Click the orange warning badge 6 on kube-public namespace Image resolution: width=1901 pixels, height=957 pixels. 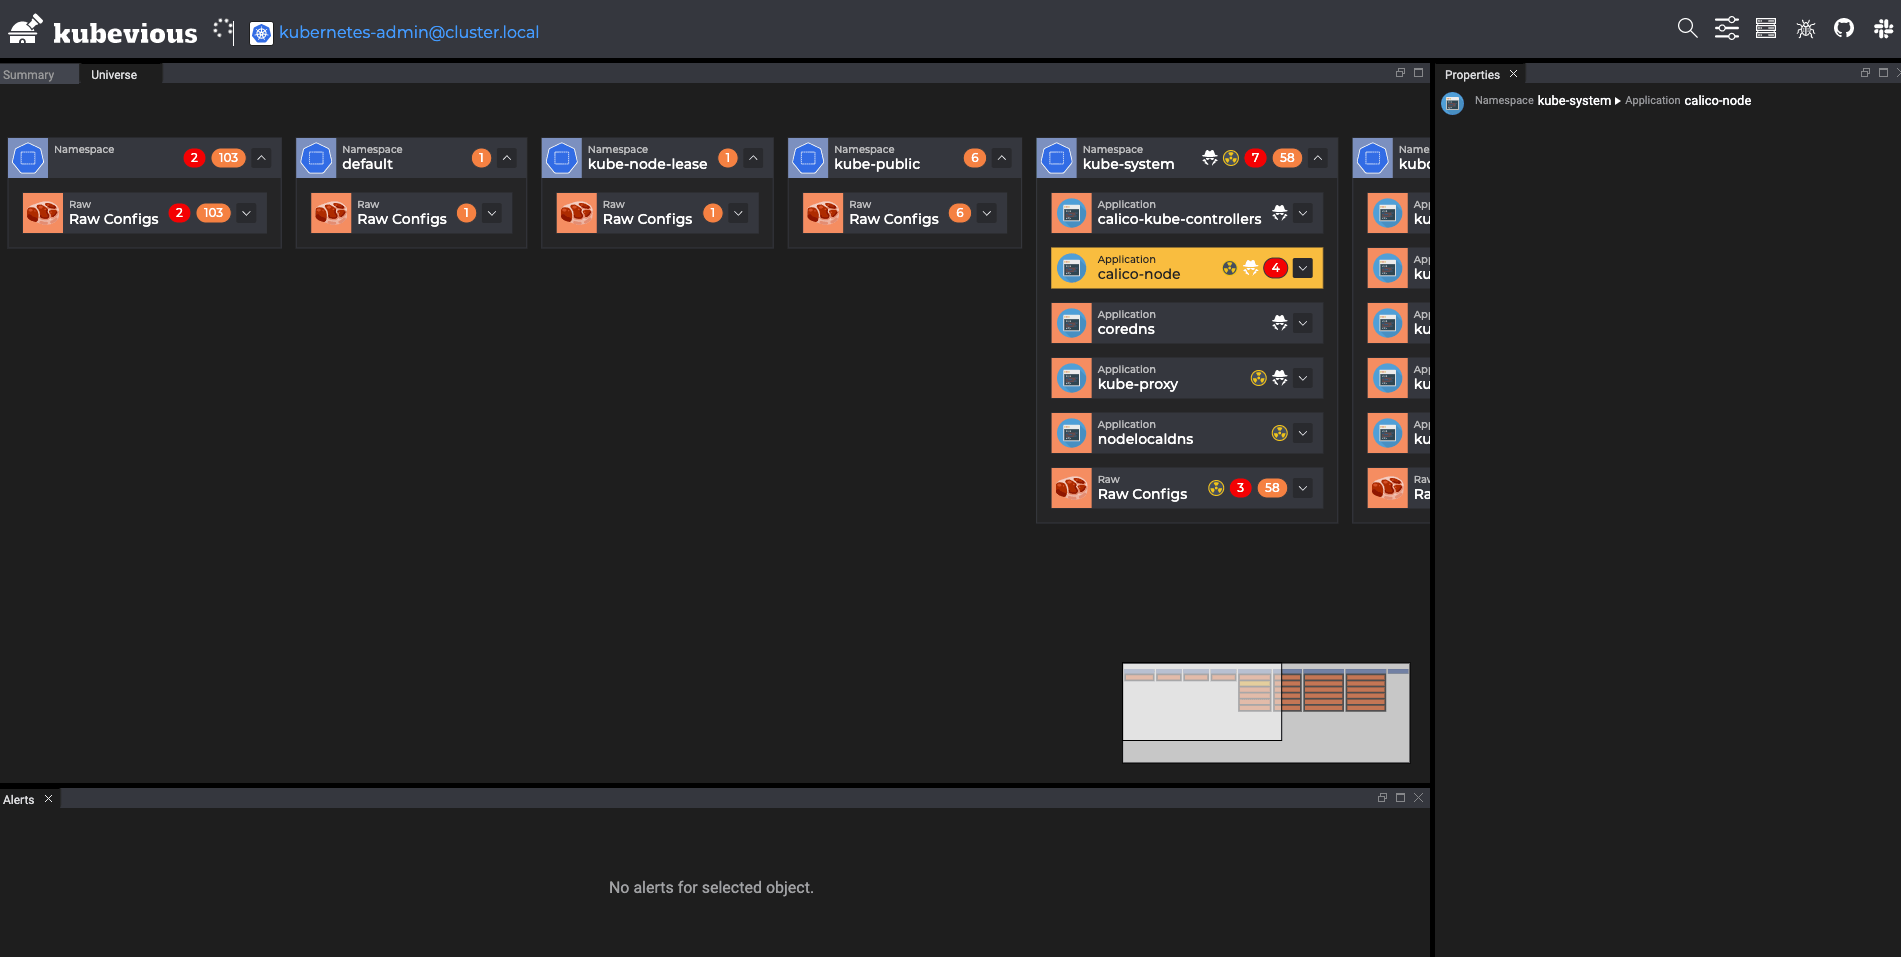(975, 158)
